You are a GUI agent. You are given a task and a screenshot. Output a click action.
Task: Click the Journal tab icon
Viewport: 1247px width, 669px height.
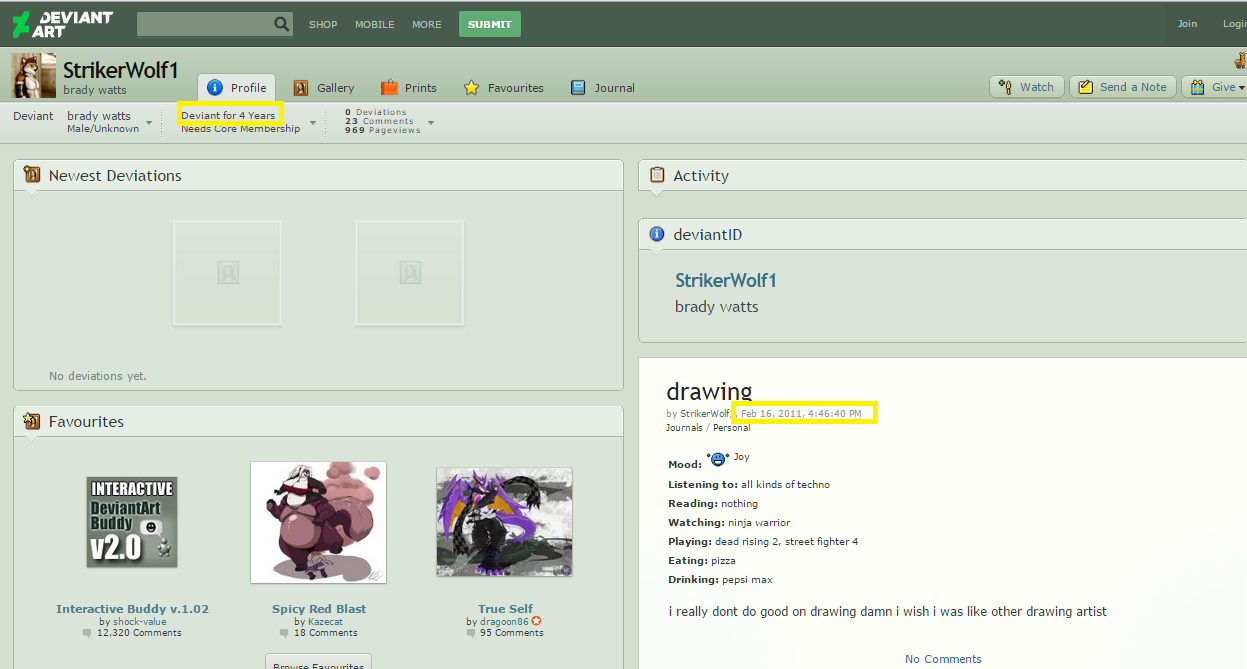578,88
